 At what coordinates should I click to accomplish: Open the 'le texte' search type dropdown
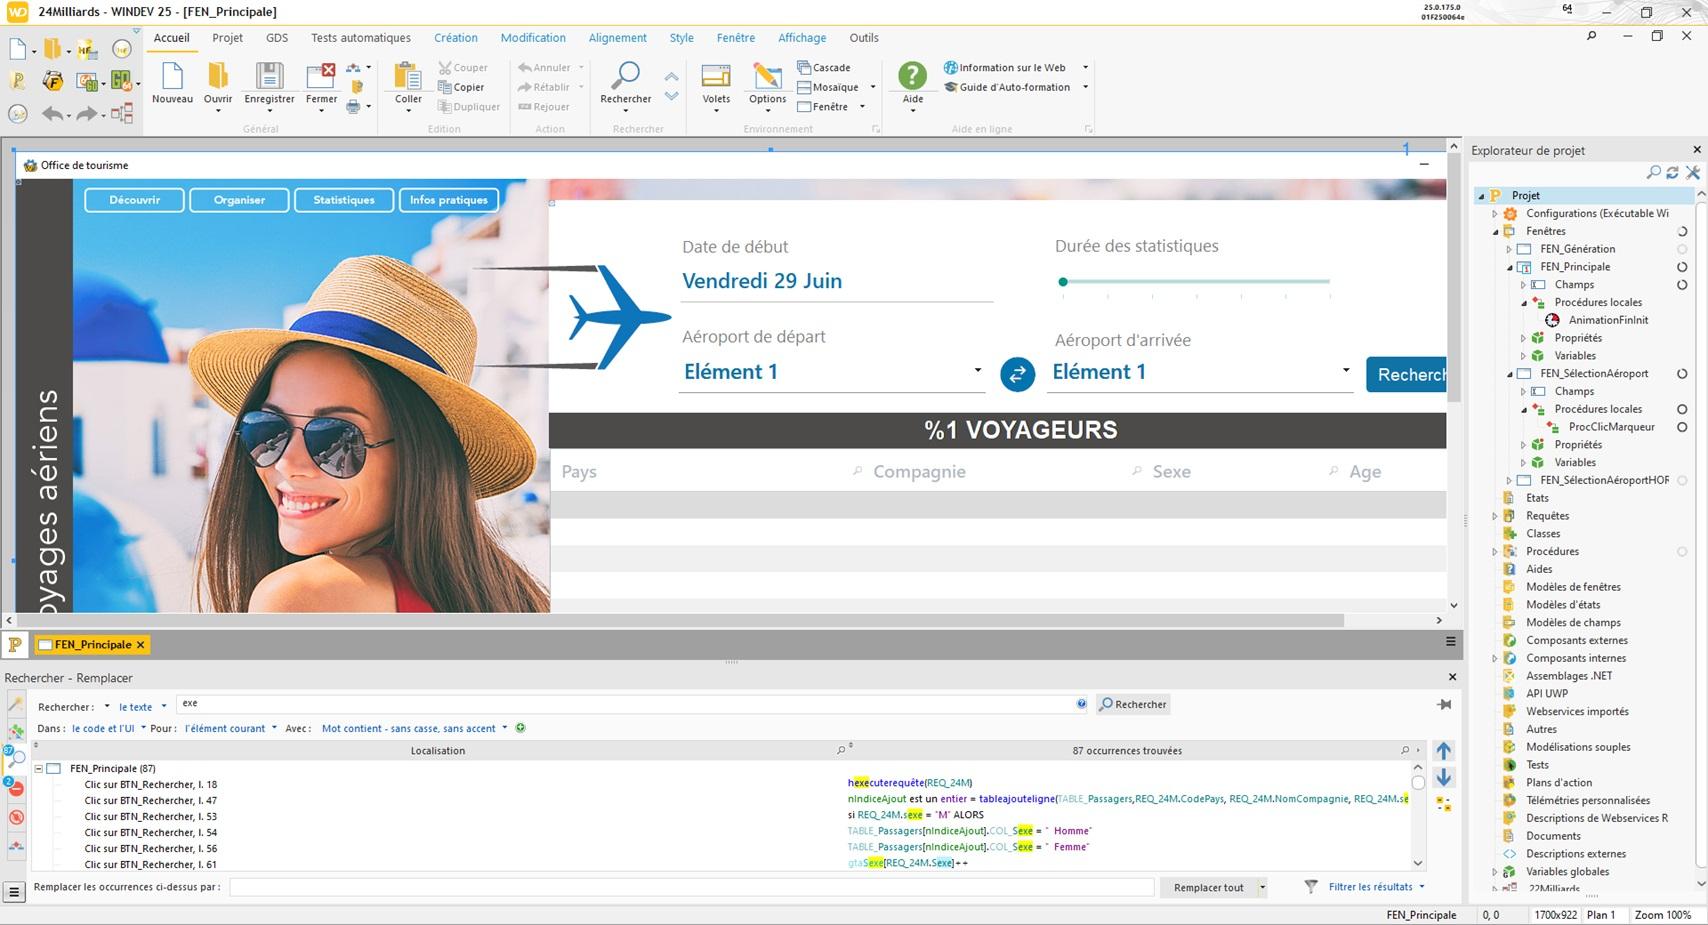(142, 707)
